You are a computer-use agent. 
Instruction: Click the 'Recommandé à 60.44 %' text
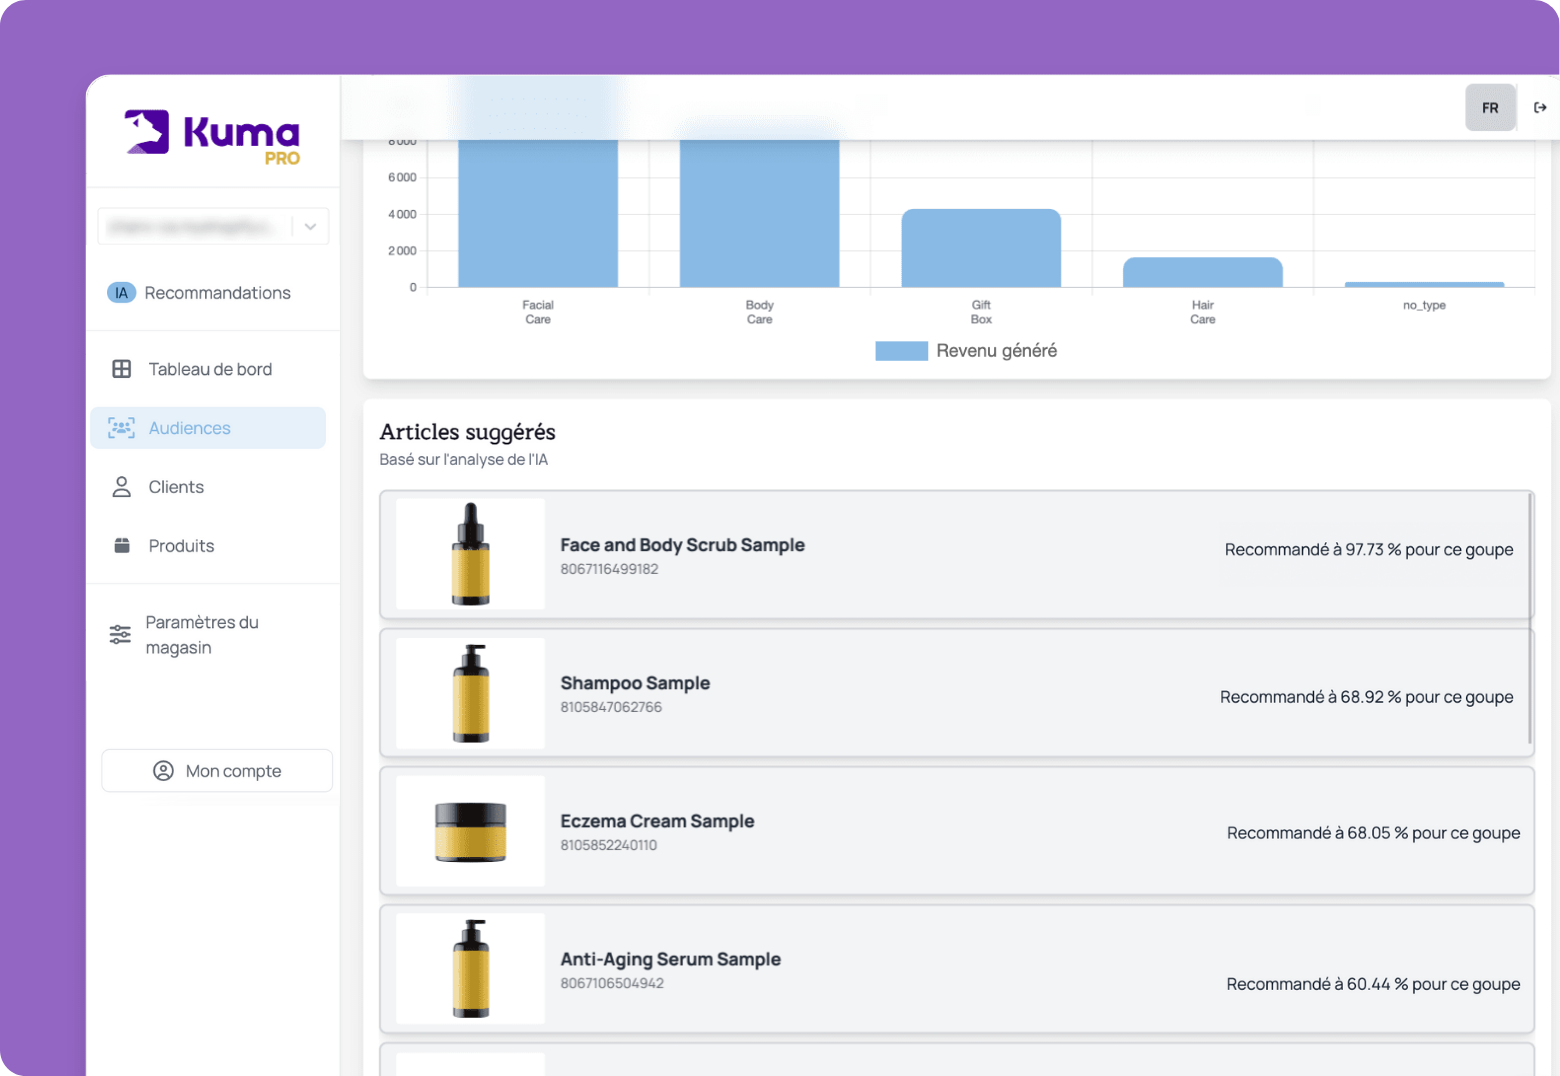1373,984
